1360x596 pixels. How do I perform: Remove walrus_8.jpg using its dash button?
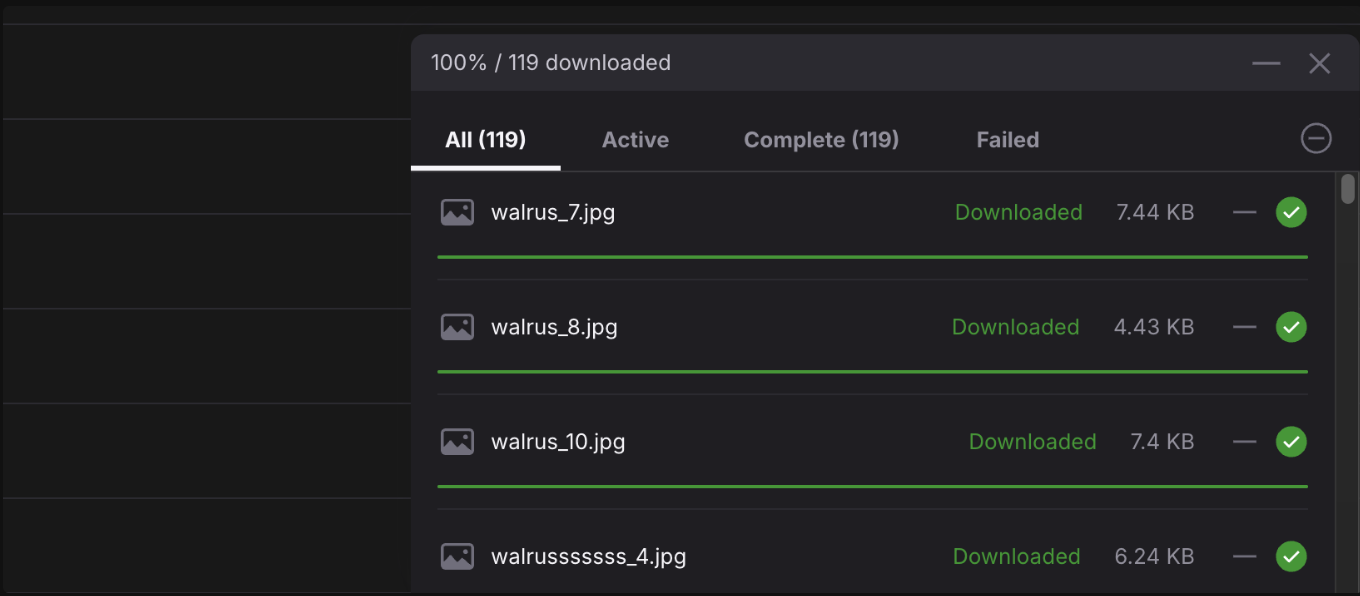coord(1244,327)
